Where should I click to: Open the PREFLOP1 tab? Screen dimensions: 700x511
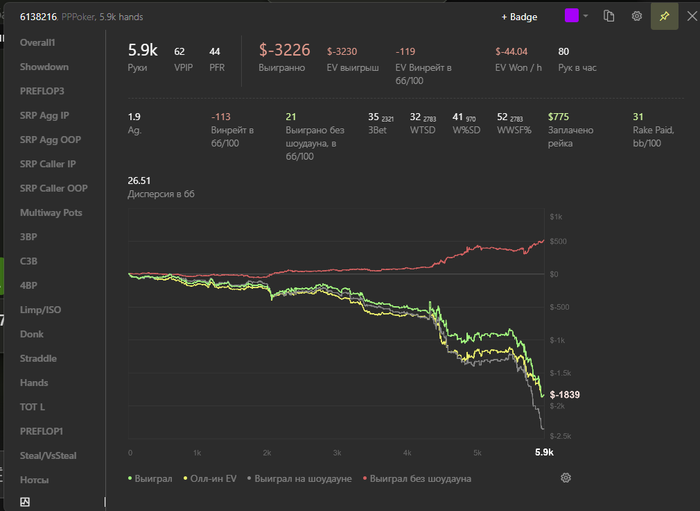pyautogui.click(x=41, y=432)
